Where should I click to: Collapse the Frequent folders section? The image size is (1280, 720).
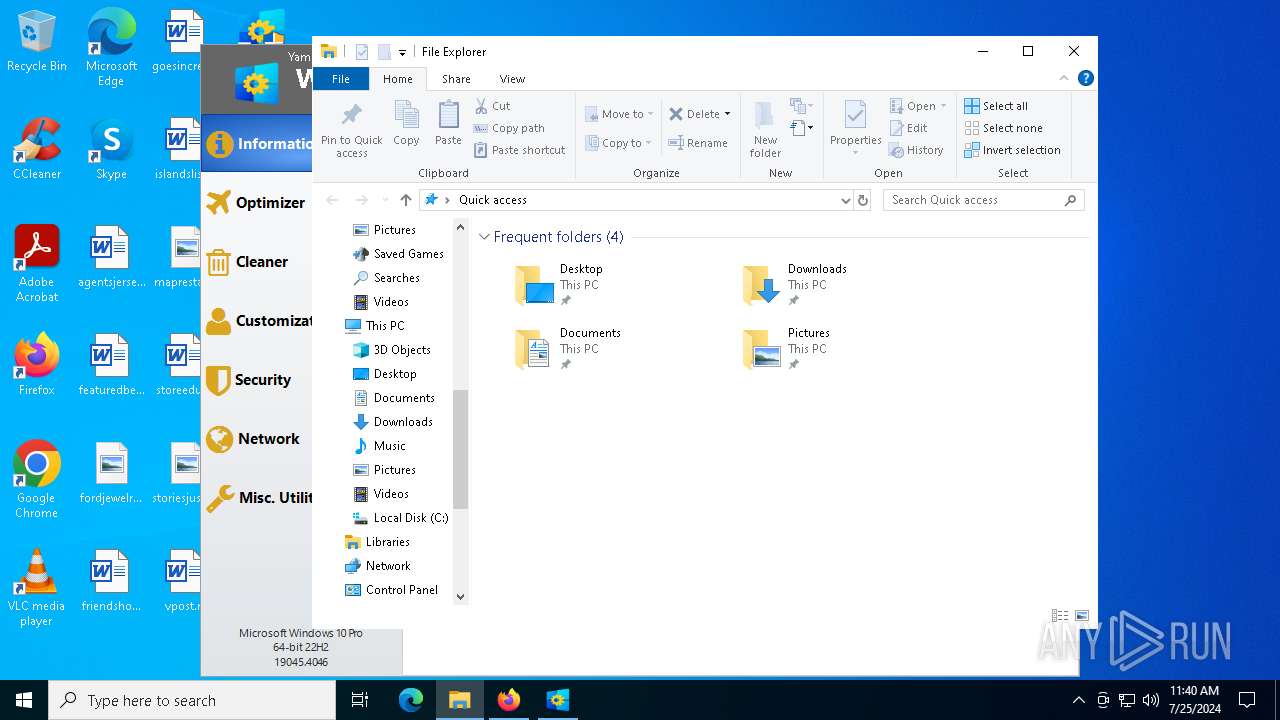point(484,237)
